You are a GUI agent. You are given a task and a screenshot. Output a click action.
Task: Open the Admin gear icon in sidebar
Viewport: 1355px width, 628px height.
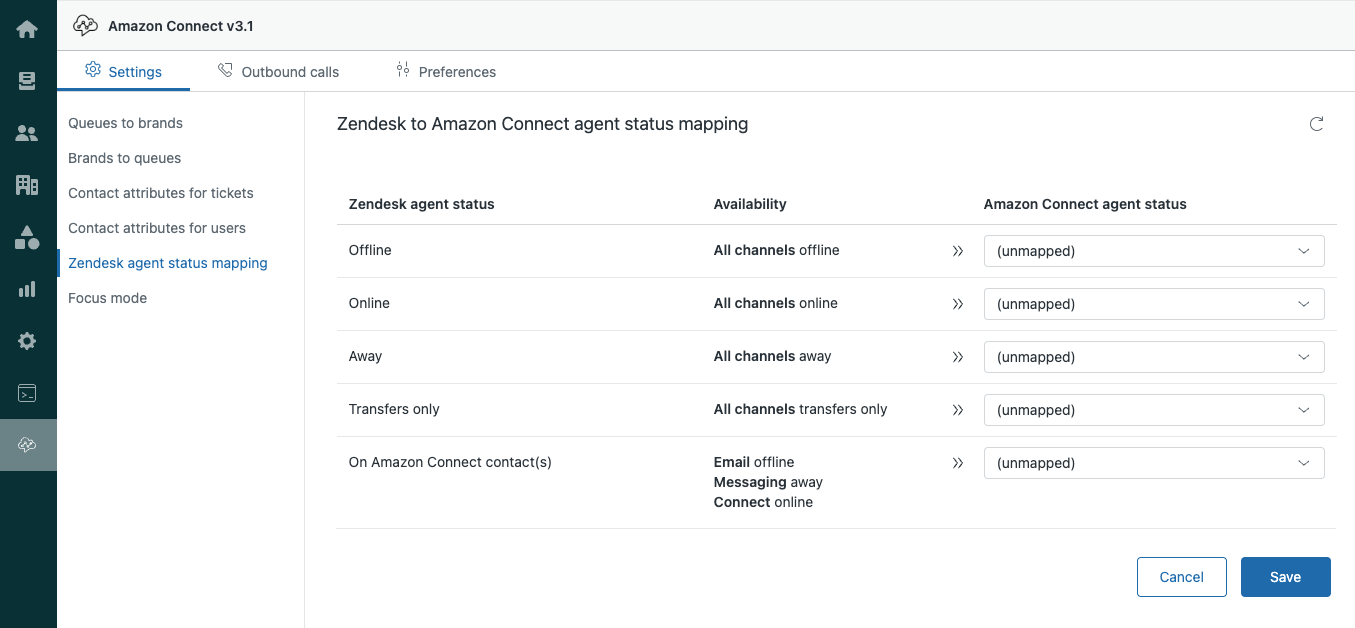pos(27,341)
